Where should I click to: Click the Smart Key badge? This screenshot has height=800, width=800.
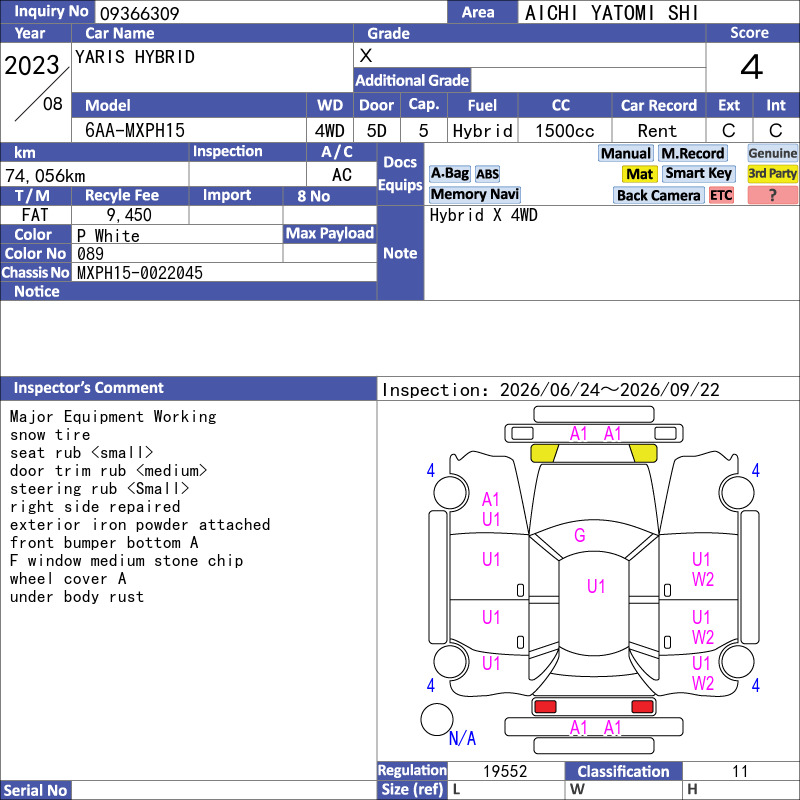[698, 174]
